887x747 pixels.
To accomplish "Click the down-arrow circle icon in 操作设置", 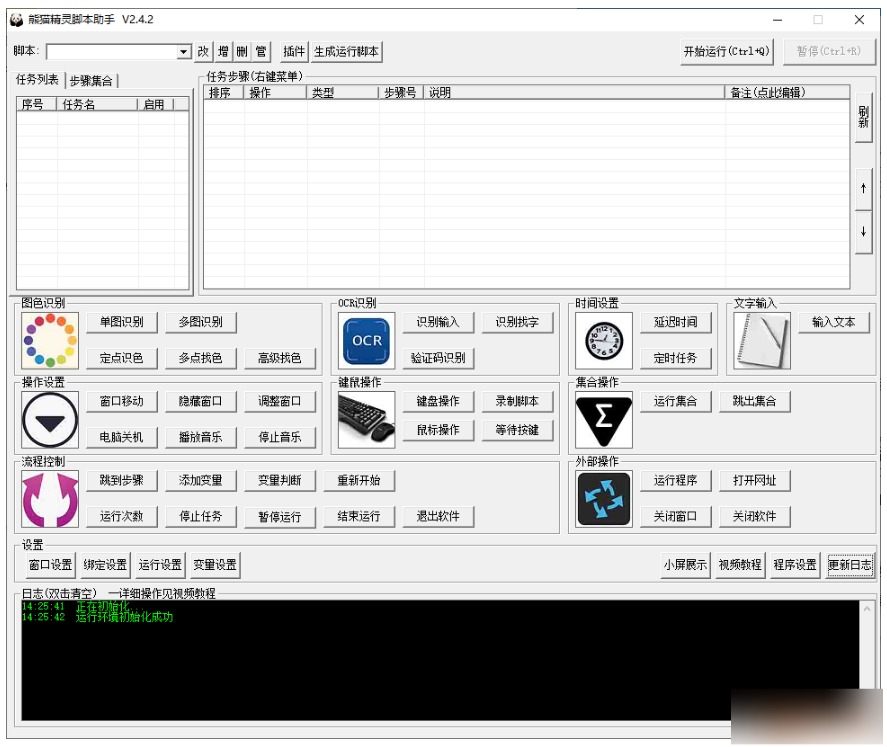I will [x=50, y=420].
